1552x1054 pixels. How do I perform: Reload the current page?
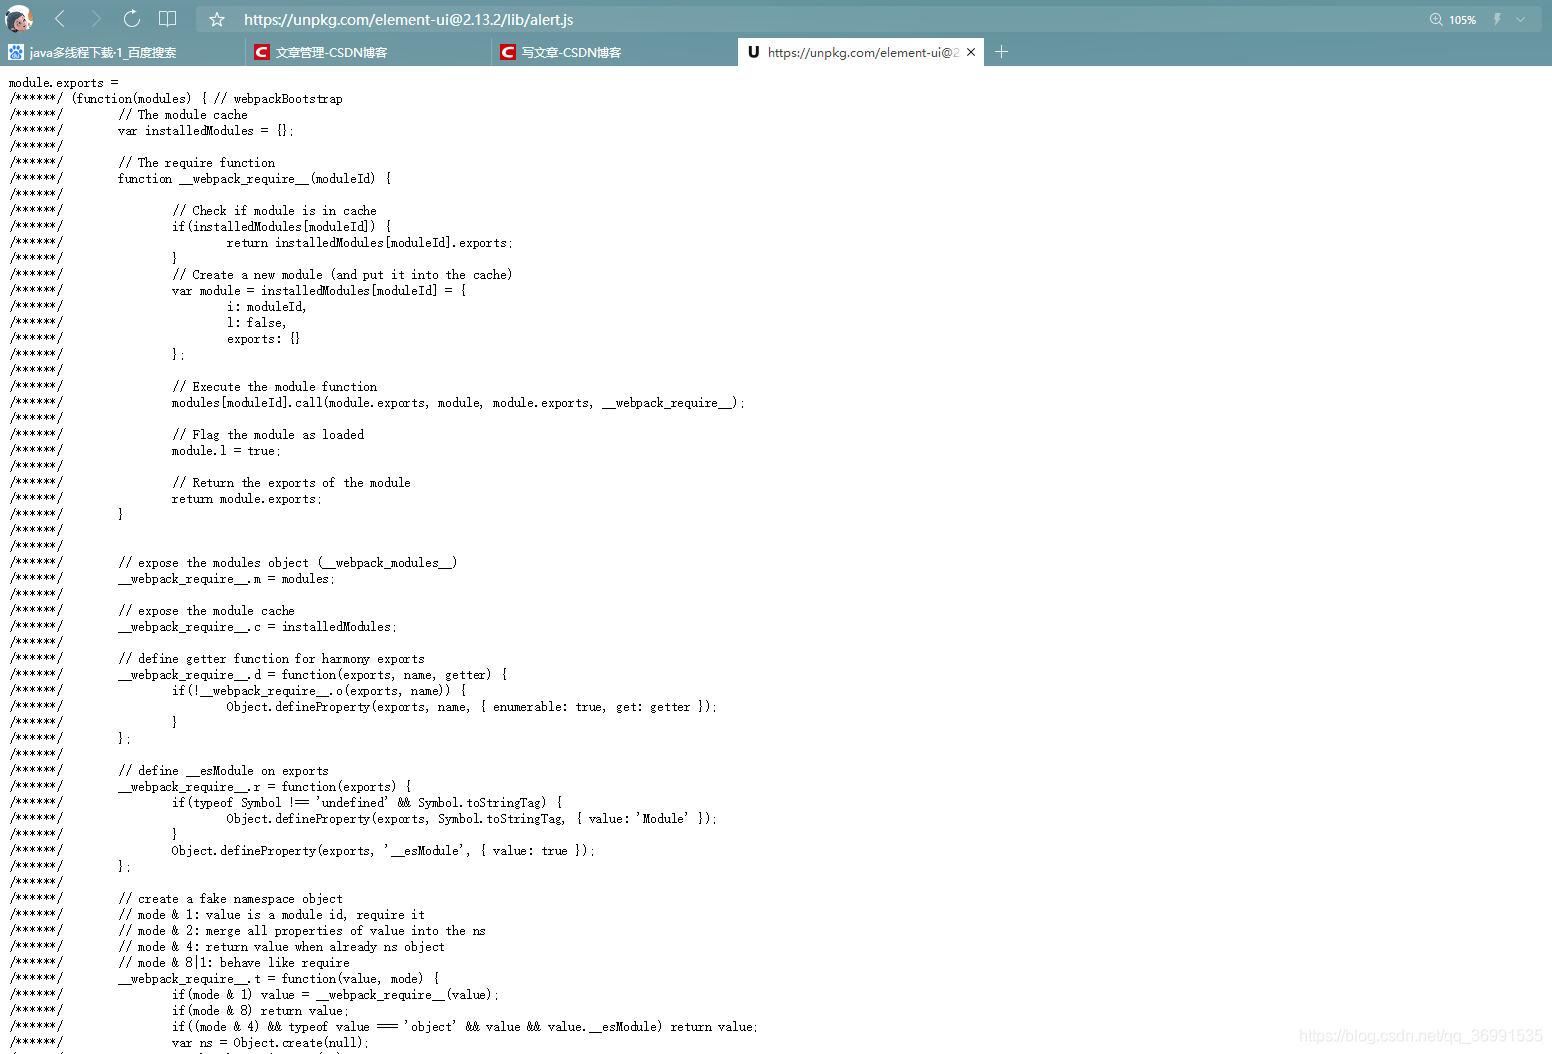tap(132, 19)
